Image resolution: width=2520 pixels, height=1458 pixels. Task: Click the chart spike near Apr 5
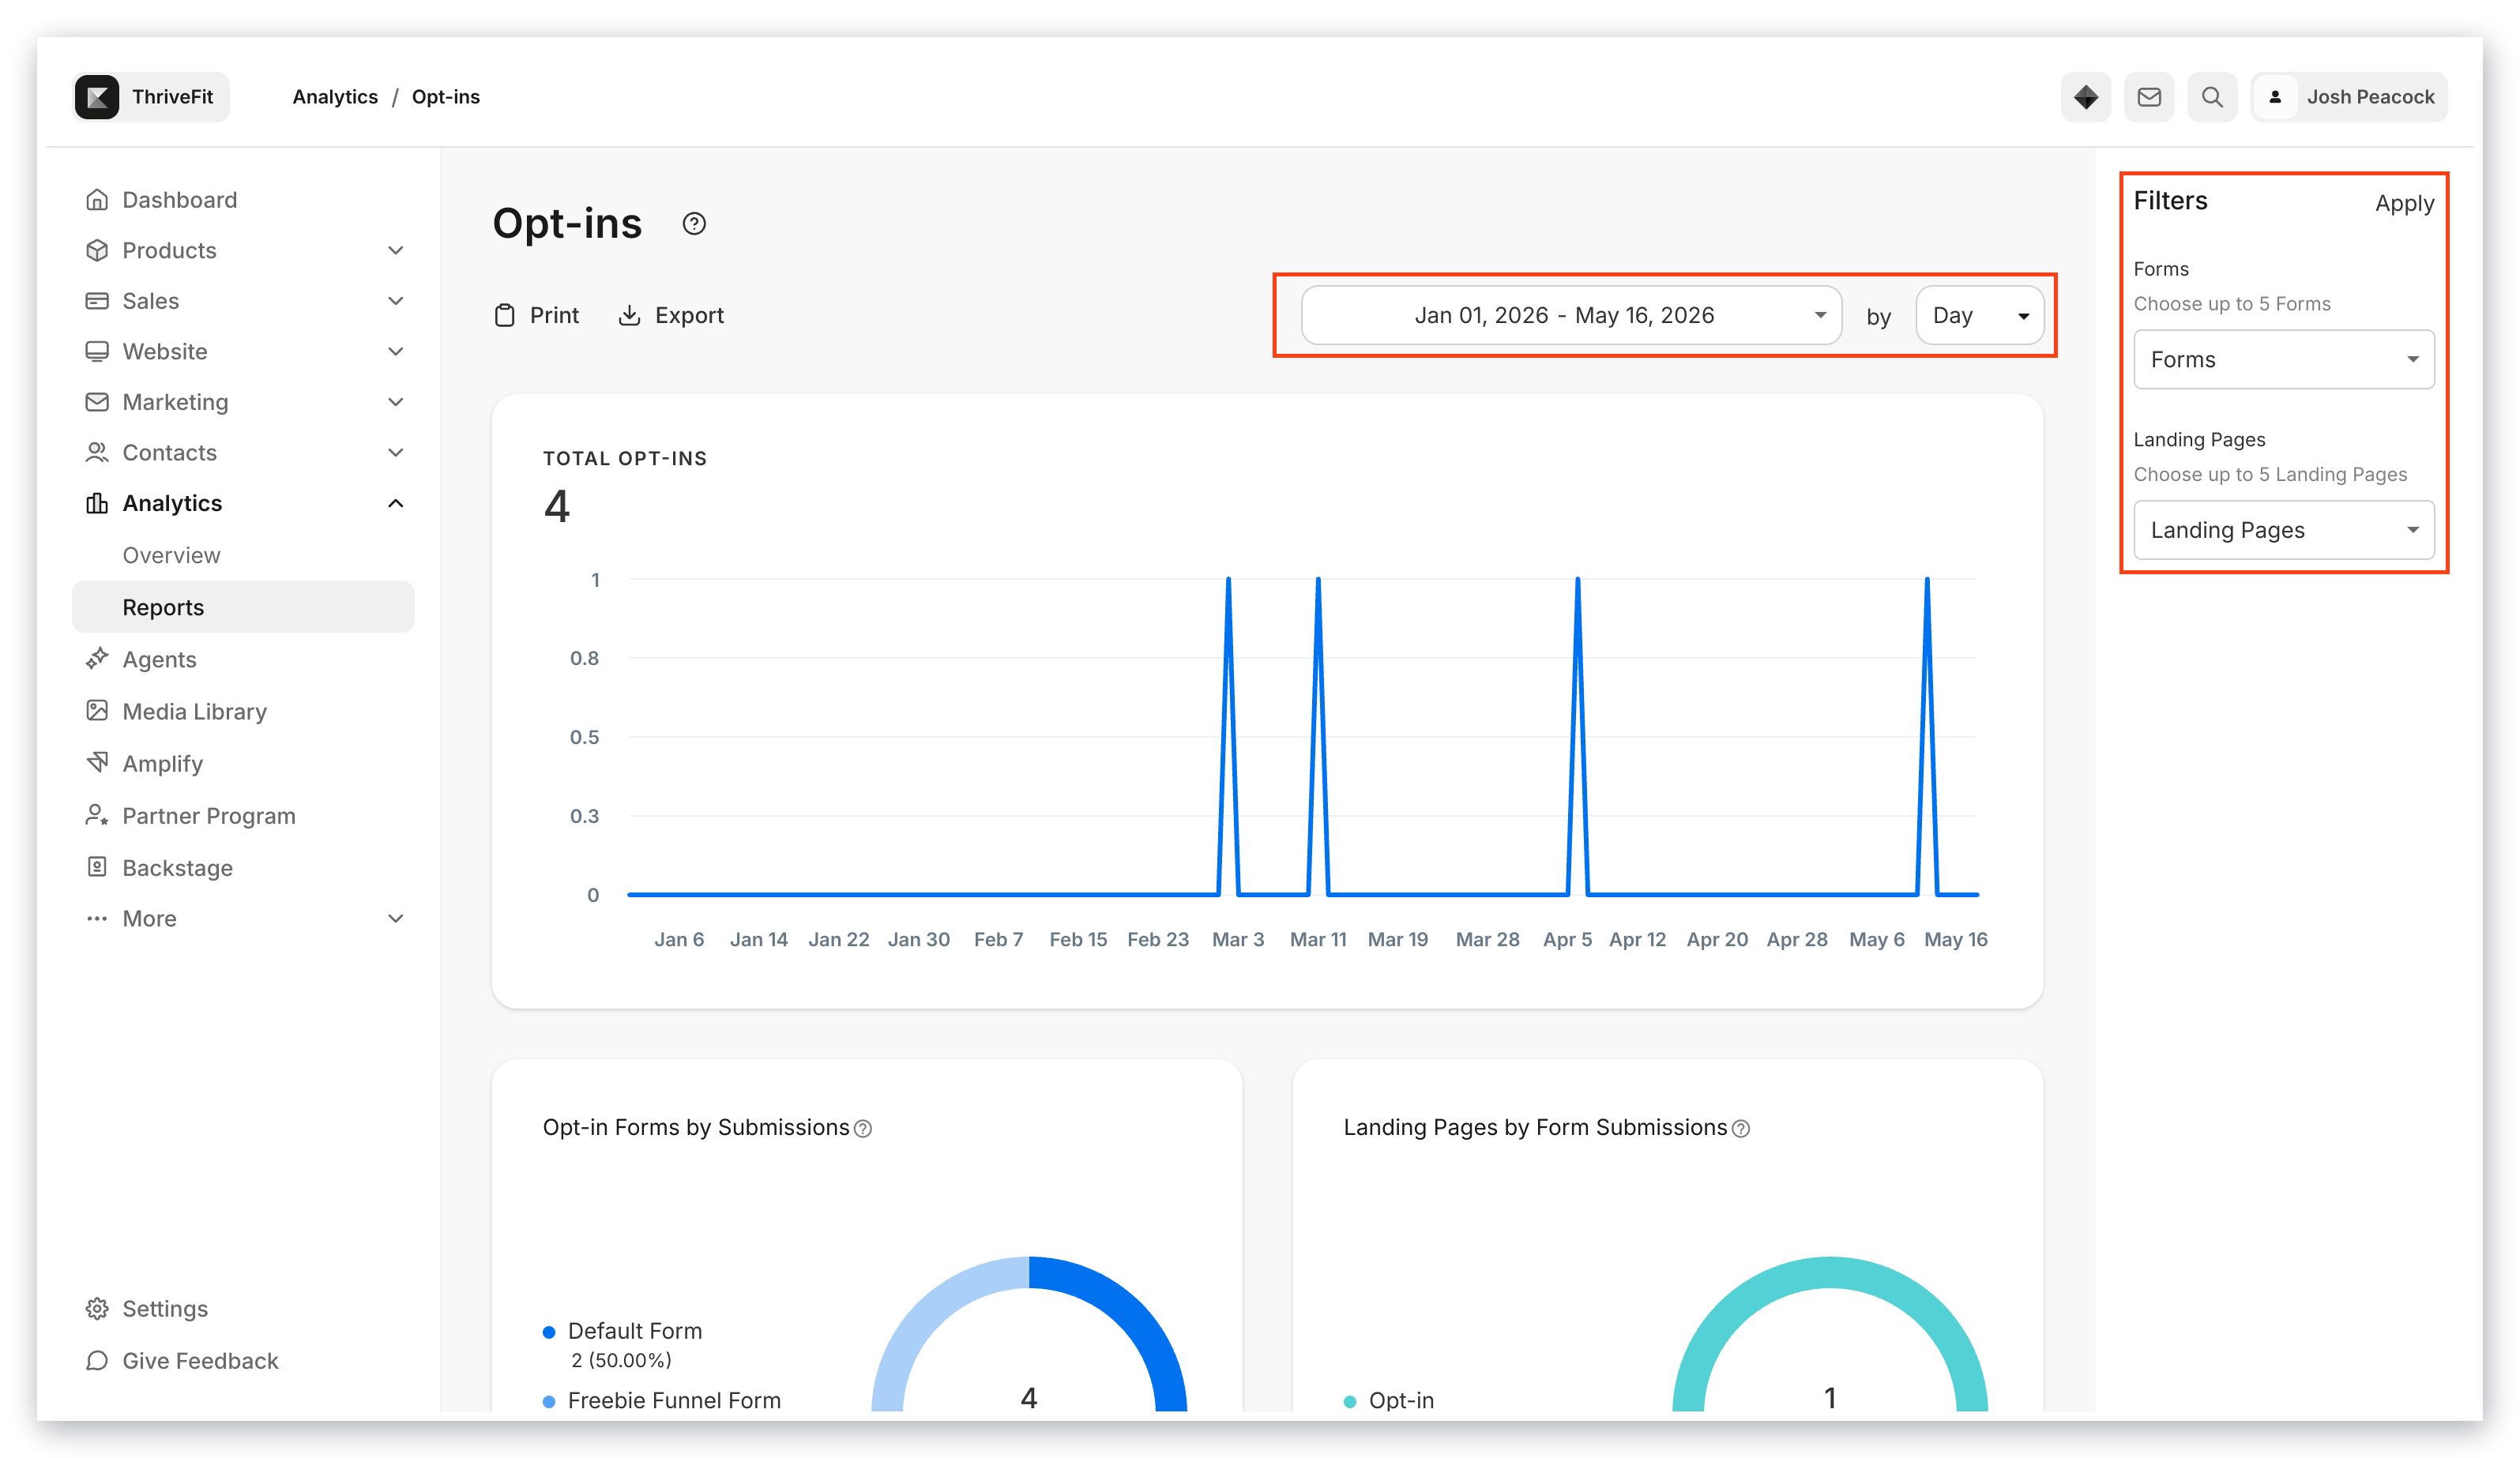pos(1578,580)
